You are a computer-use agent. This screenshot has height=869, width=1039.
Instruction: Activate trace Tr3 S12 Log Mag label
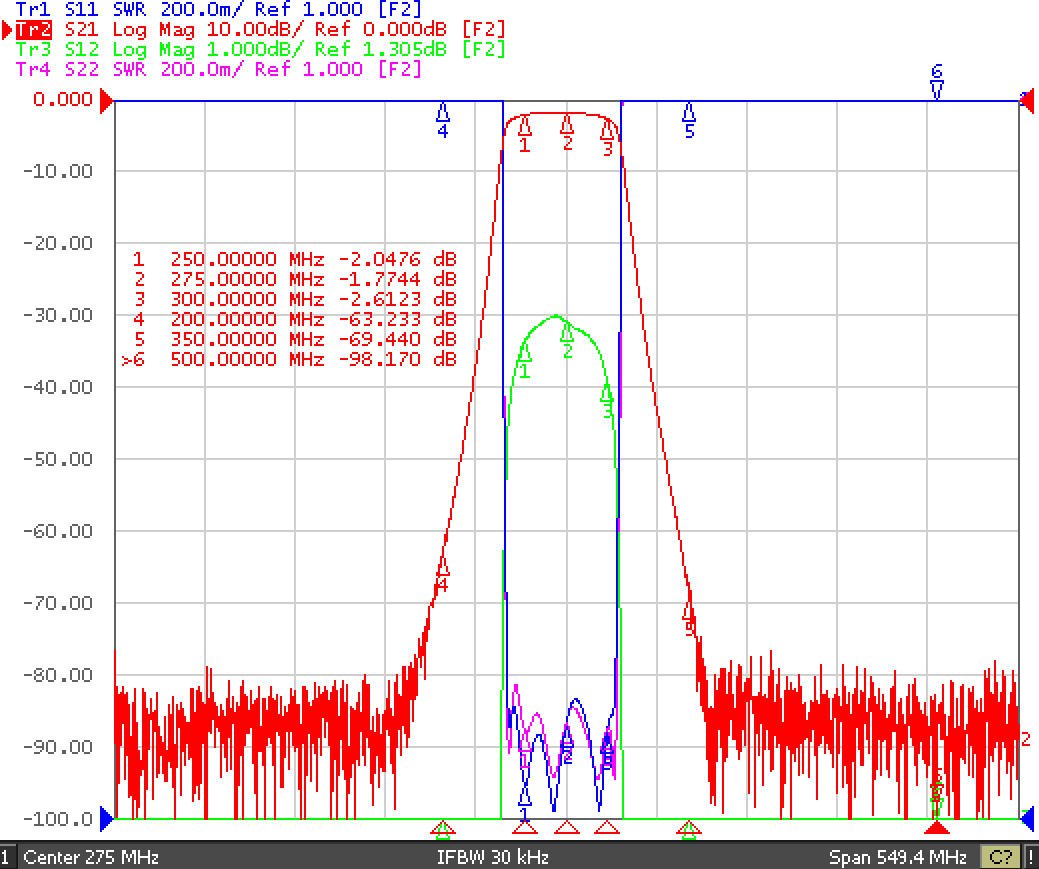pyautogui.click(x=260, y=49)
